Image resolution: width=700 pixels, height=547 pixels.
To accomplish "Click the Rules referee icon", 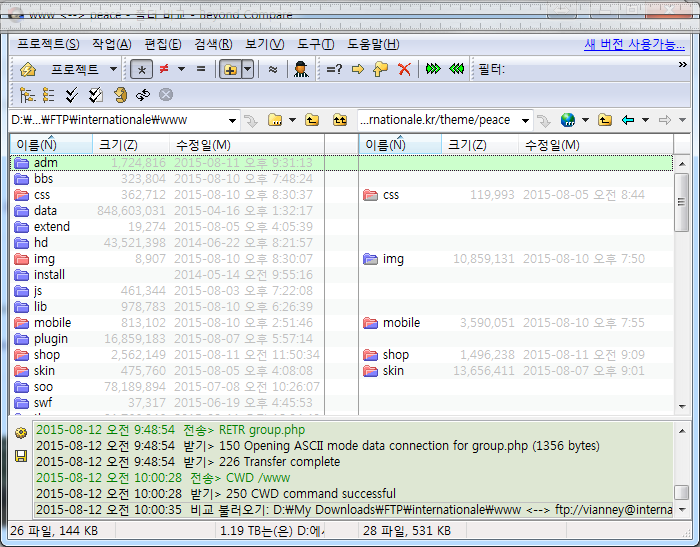I will 299,69.
